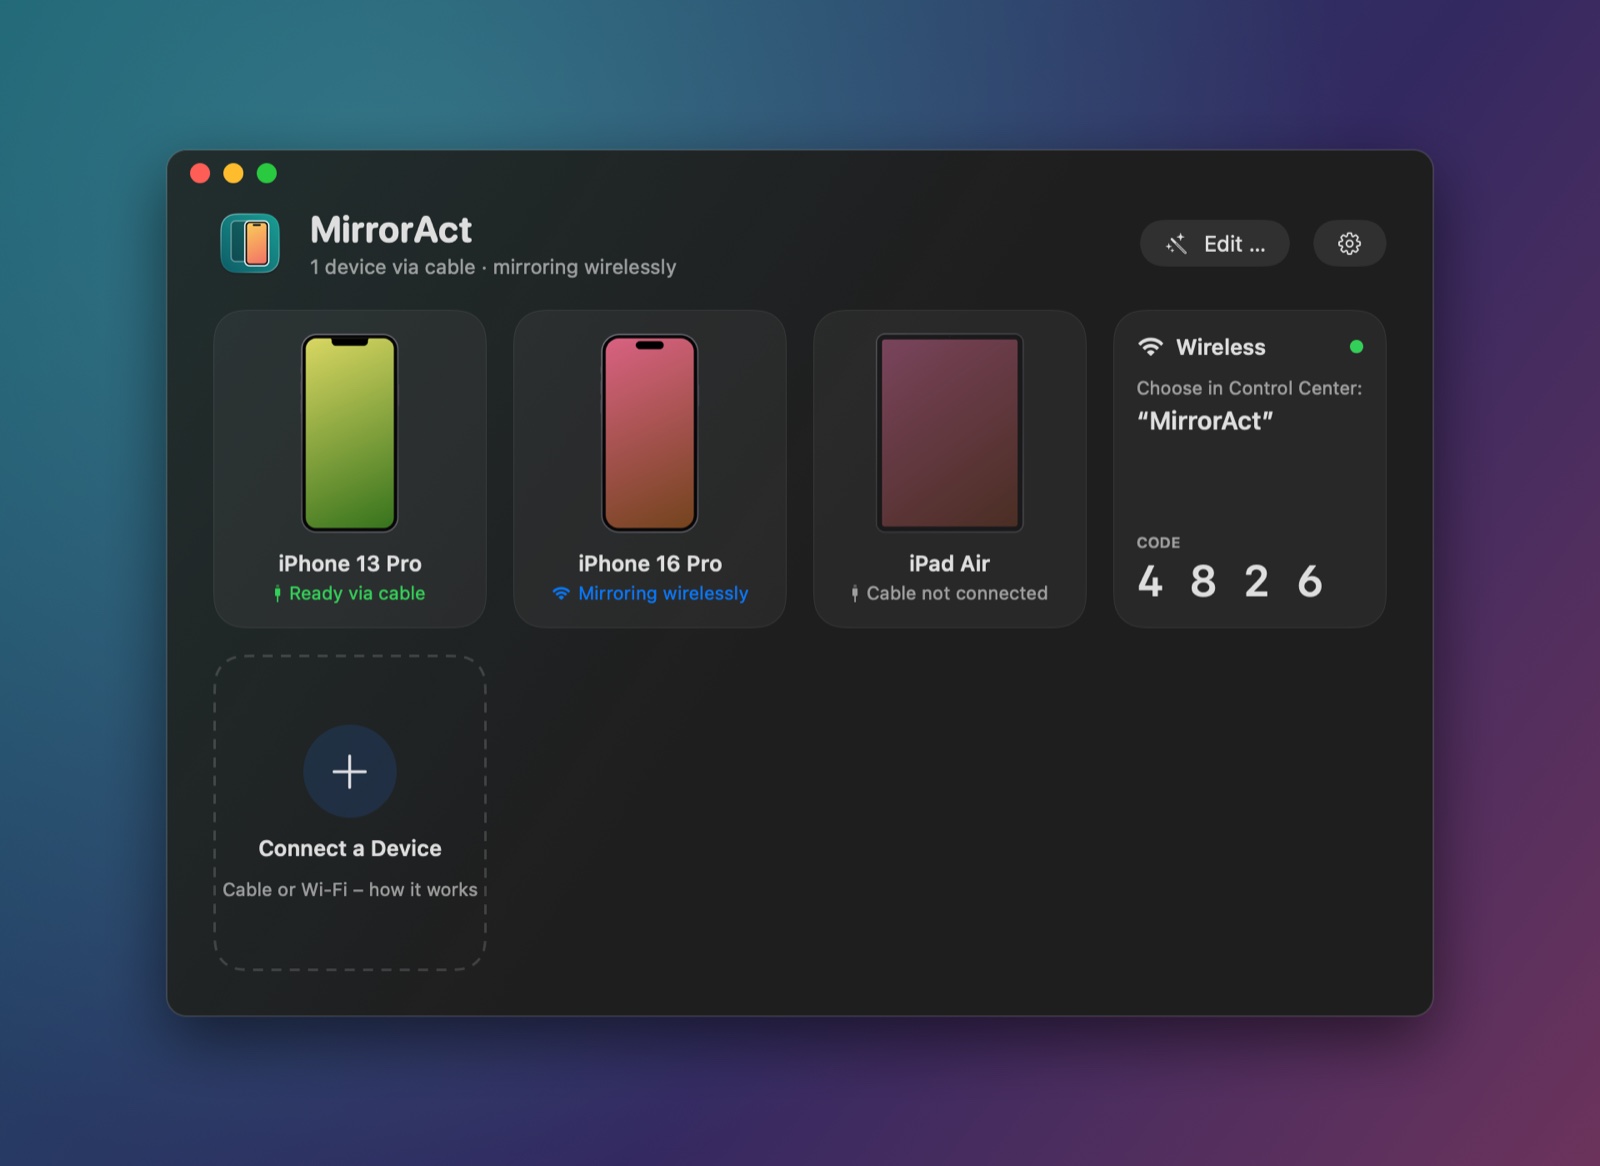The width and height of the screenshot is (1600, 1166).
Task: Click the green cable icon beside Ready via cable
Action: coord(278,594)
